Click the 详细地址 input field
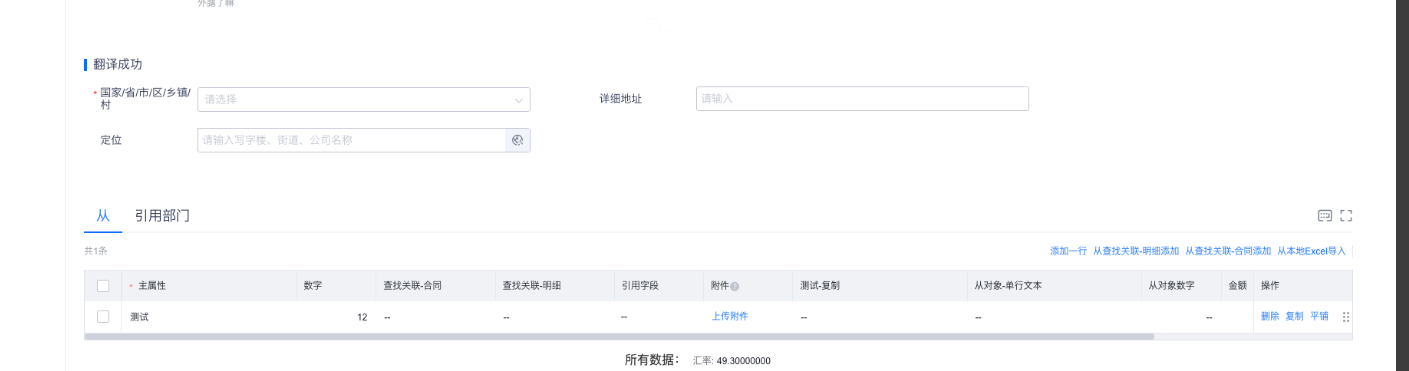1409x371 pixels. (862, 99)
